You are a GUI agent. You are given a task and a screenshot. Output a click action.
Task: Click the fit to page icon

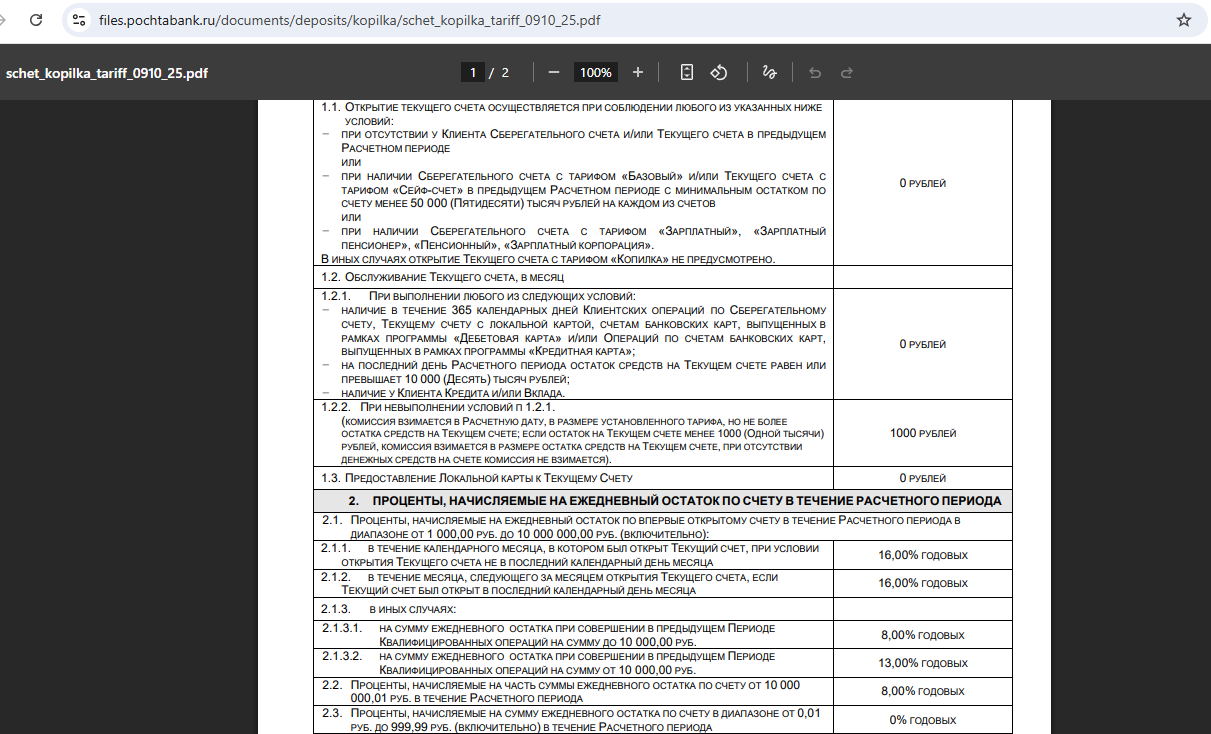686,72
